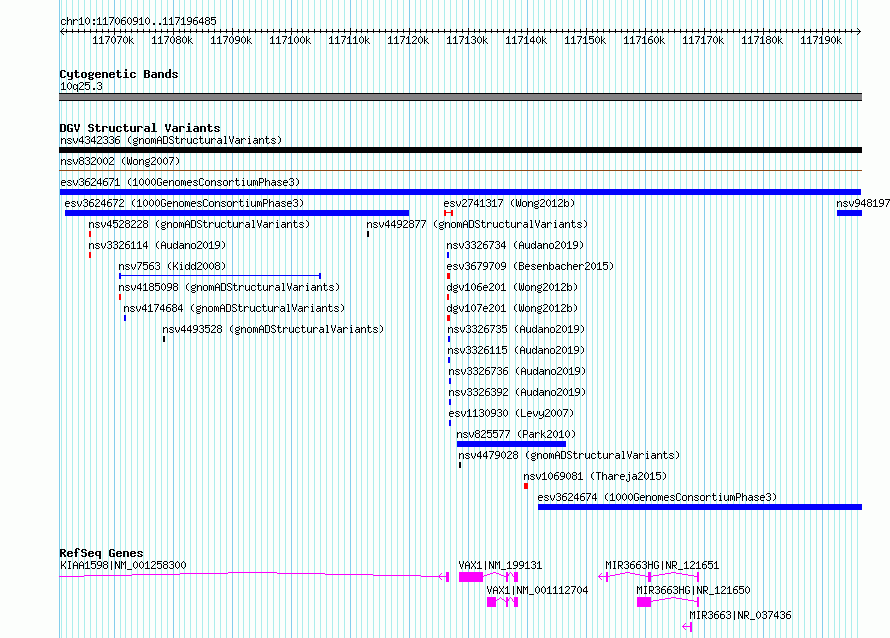Open nsv7563 (Kidd2008) label
Image resolution: width=890 pixels, height=638 pixels.
(x=172, y=266)
